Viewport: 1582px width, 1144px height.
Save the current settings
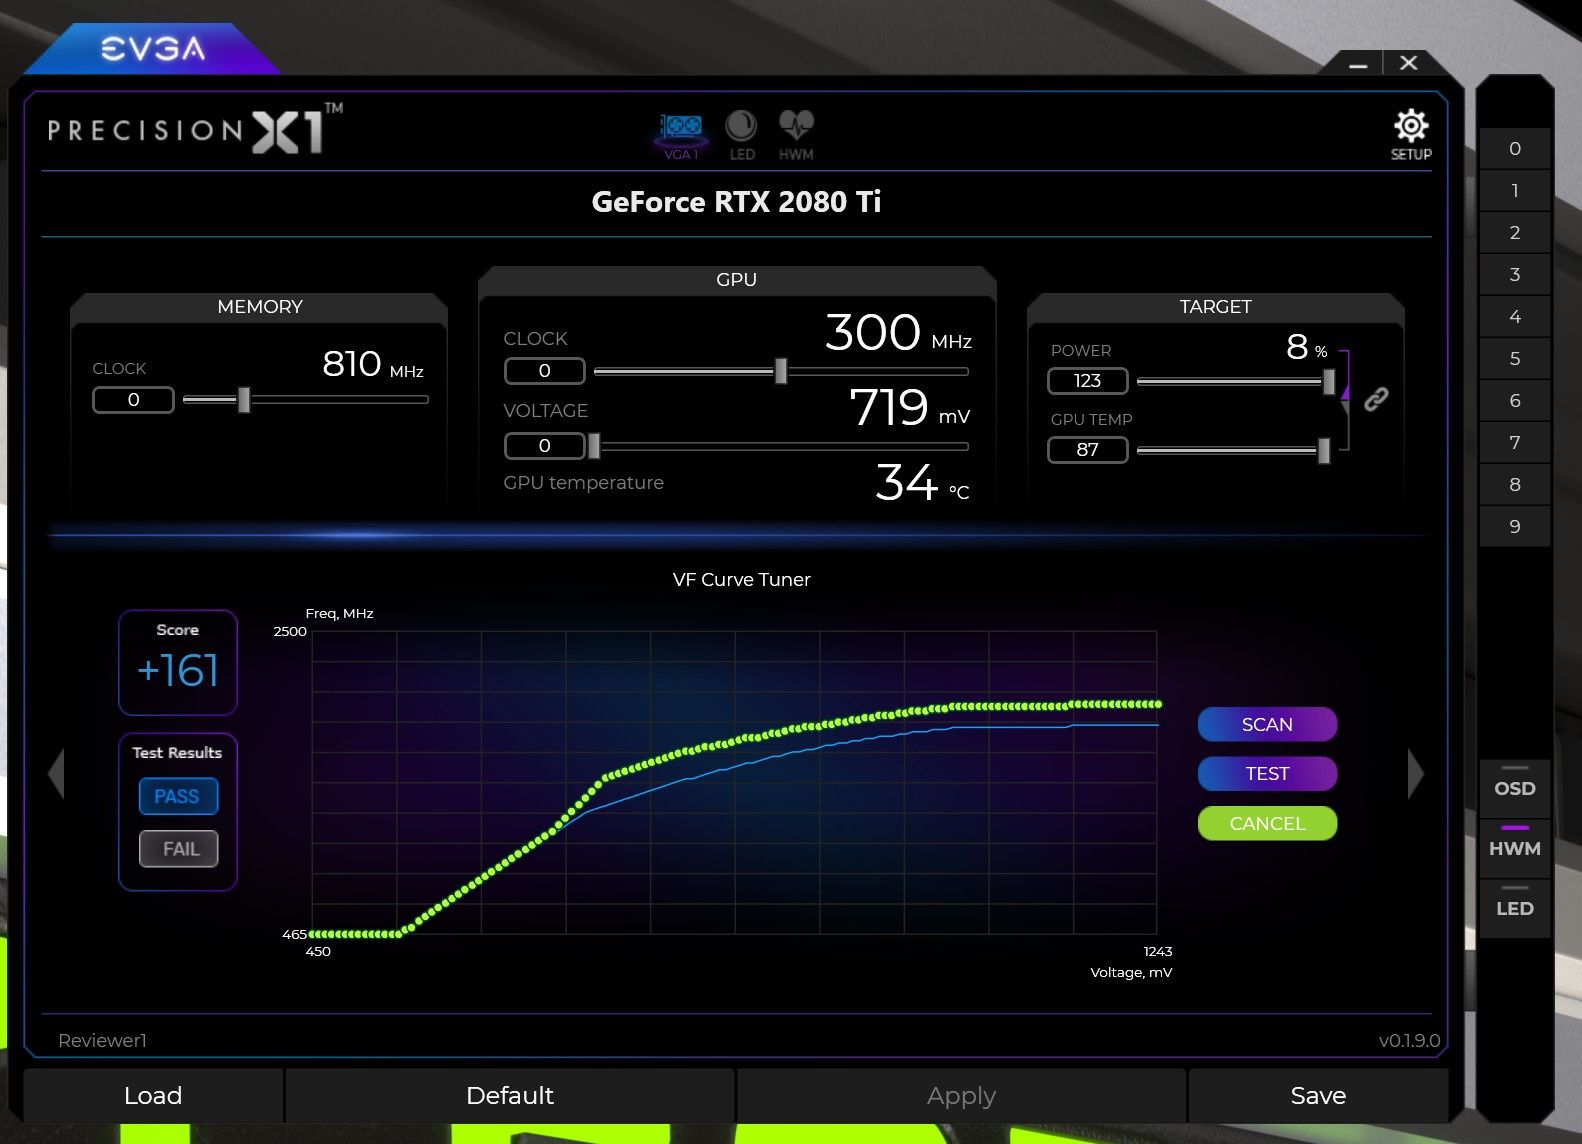point(1318,1095)
